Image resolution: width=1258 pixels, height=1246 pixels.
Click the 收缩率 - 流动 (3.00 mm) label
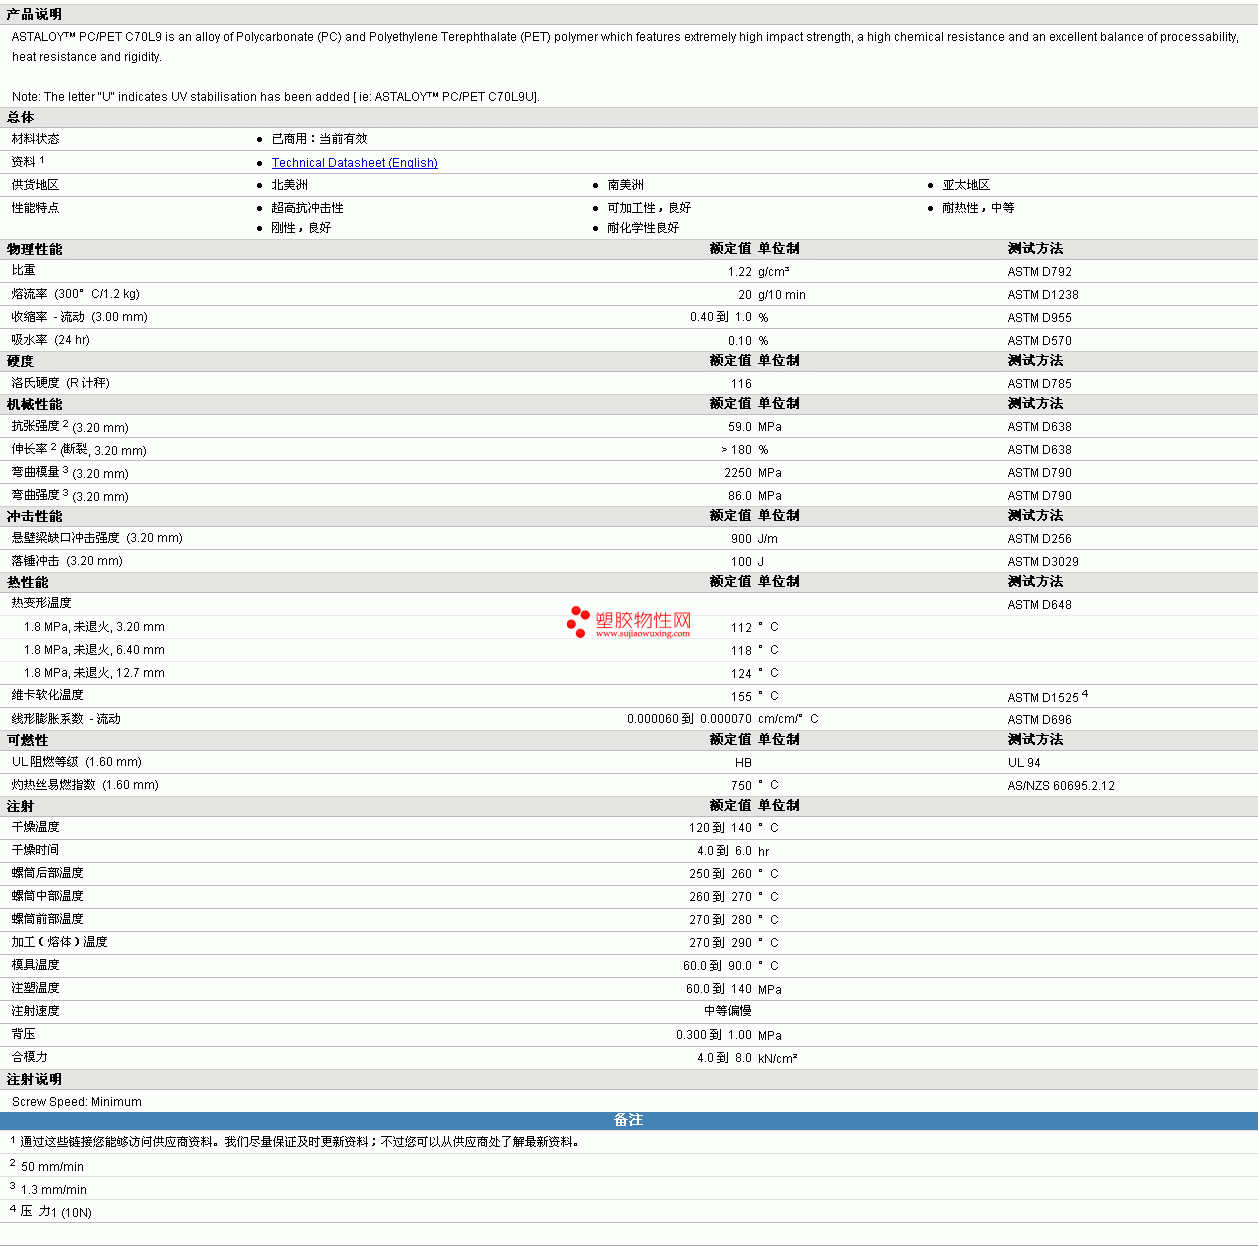80,317
